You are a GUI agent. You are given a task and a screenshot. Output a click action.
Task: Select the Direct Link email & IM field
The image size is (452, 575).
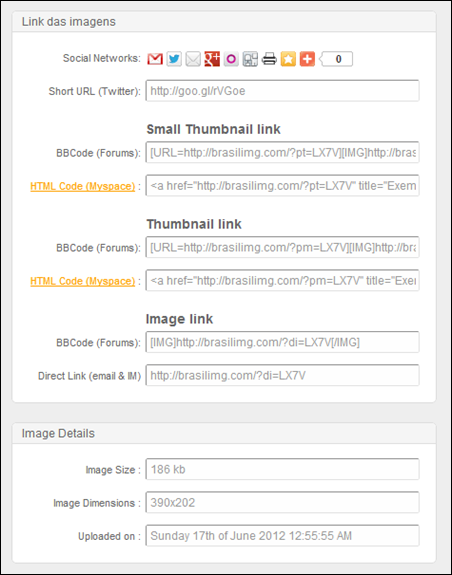coord(282,375)
